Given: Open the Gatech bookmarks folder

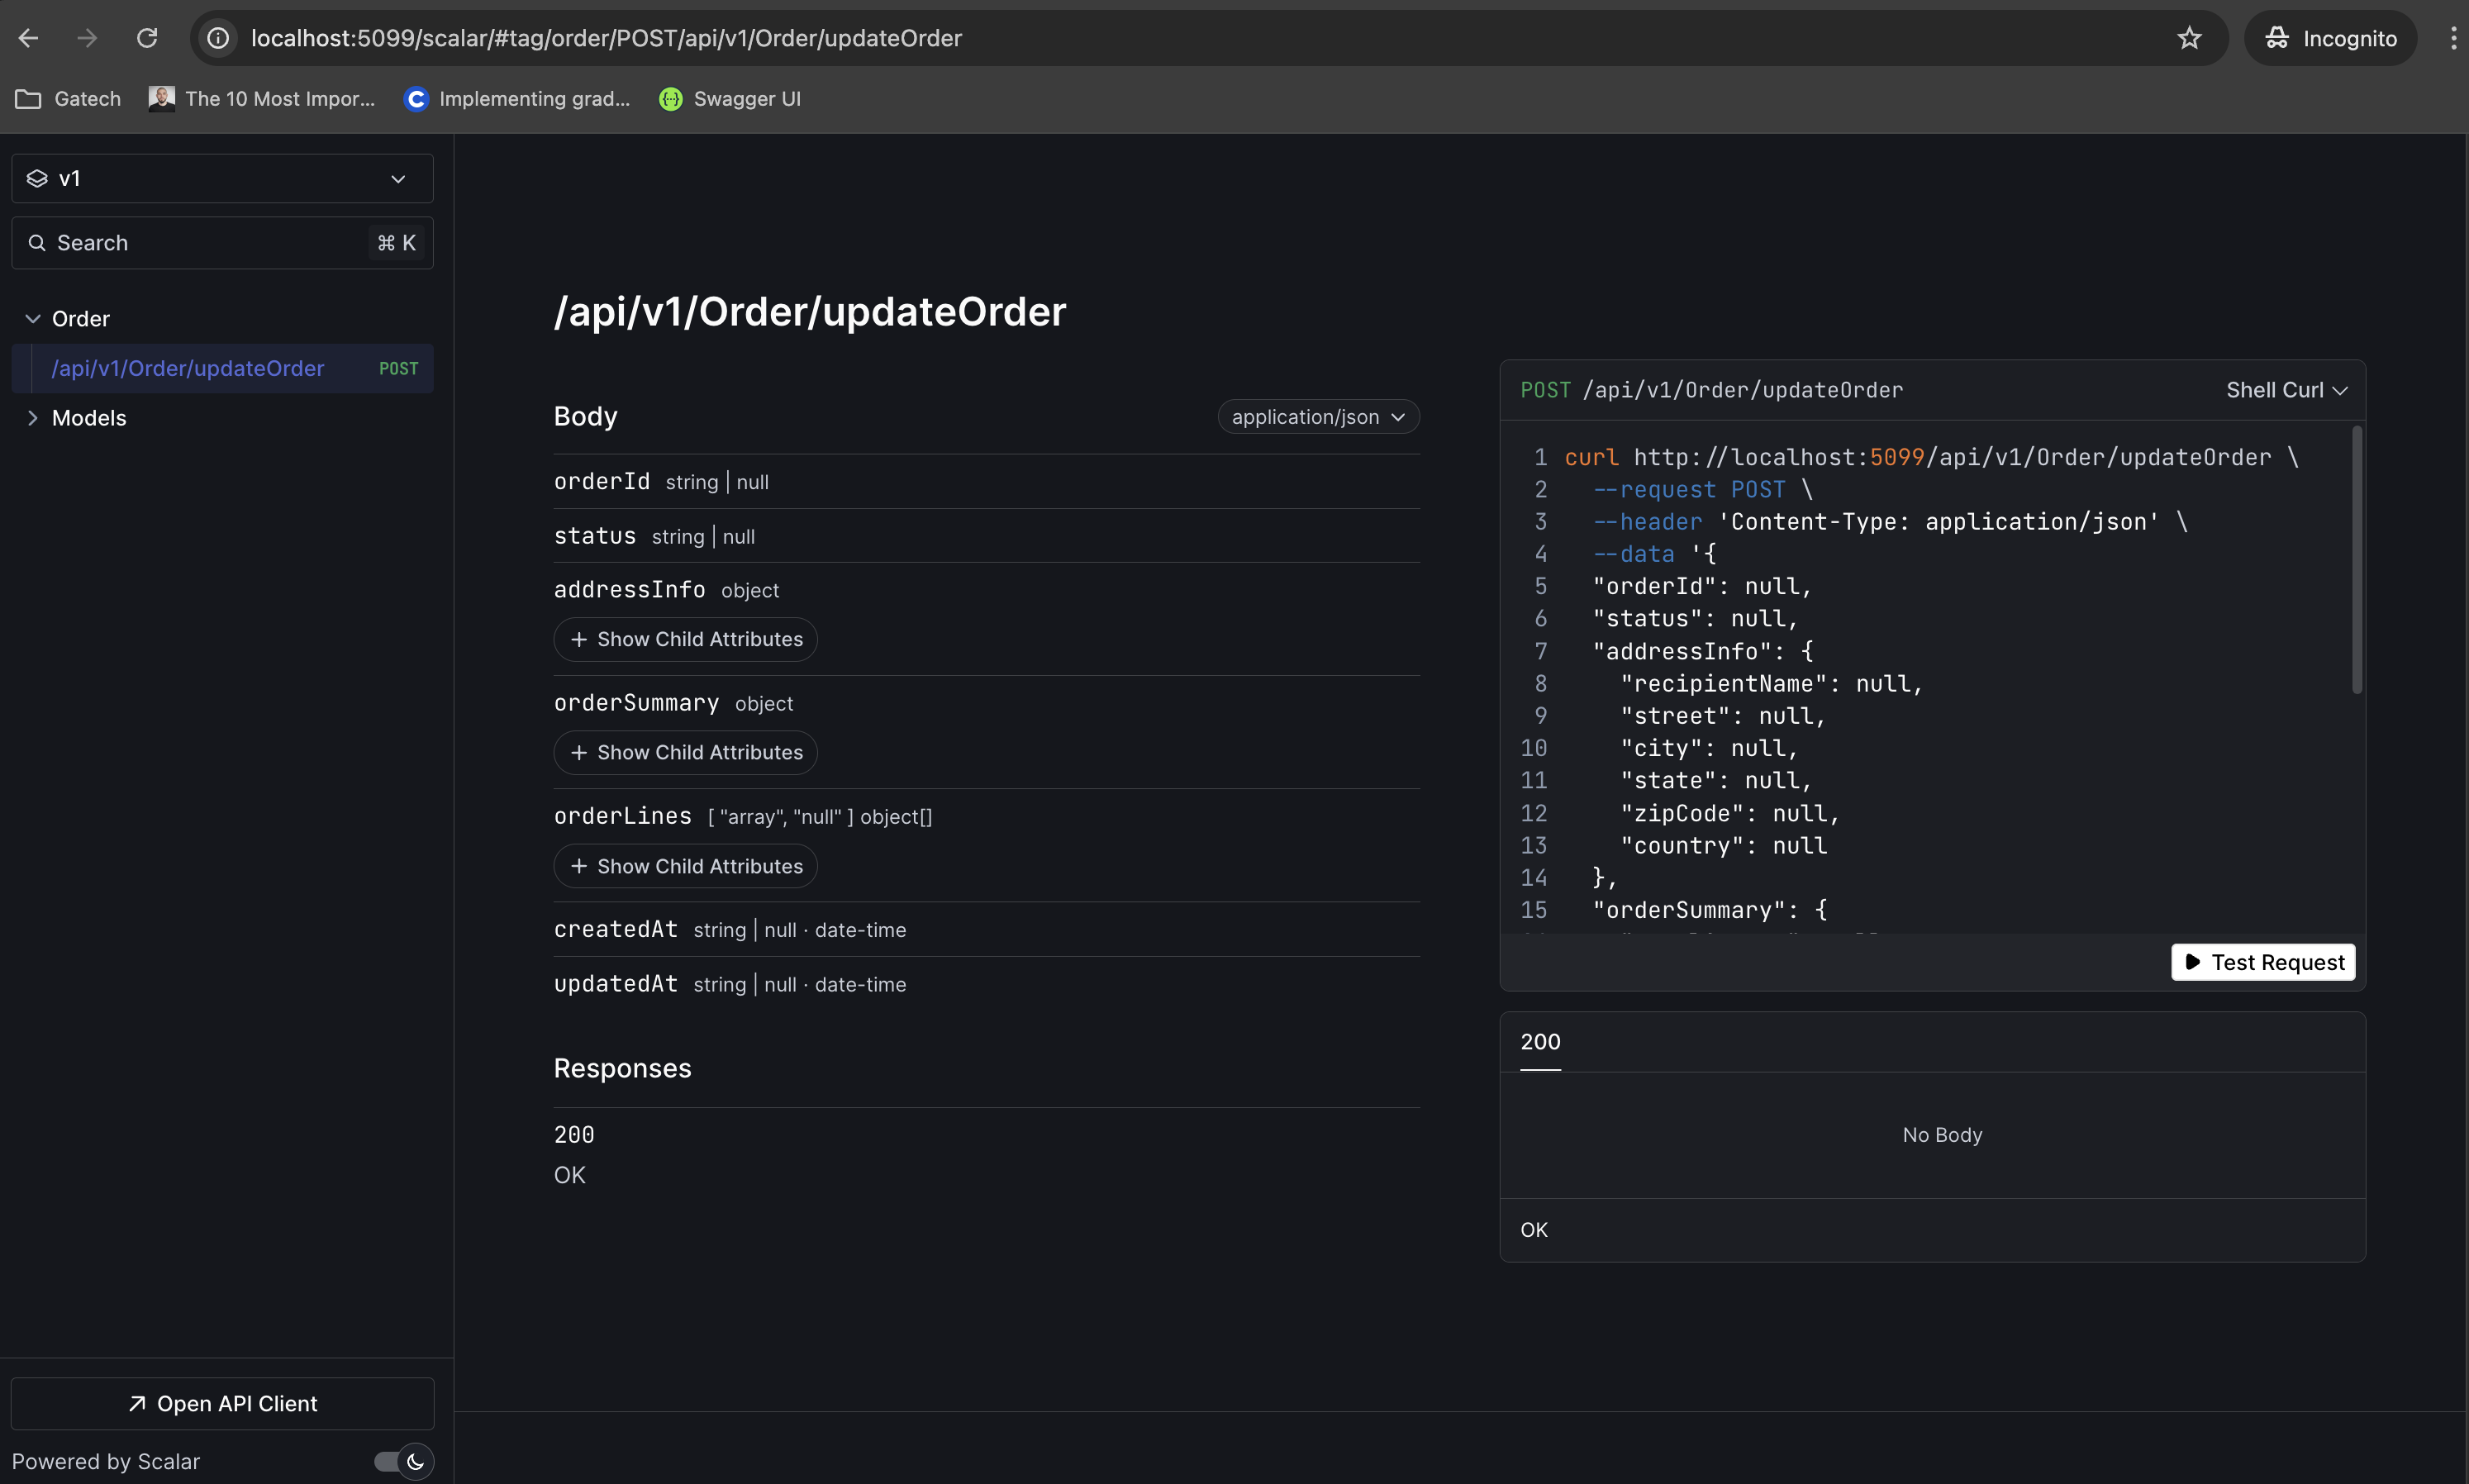Looking at the screenshot, I should tap(68, 99).
